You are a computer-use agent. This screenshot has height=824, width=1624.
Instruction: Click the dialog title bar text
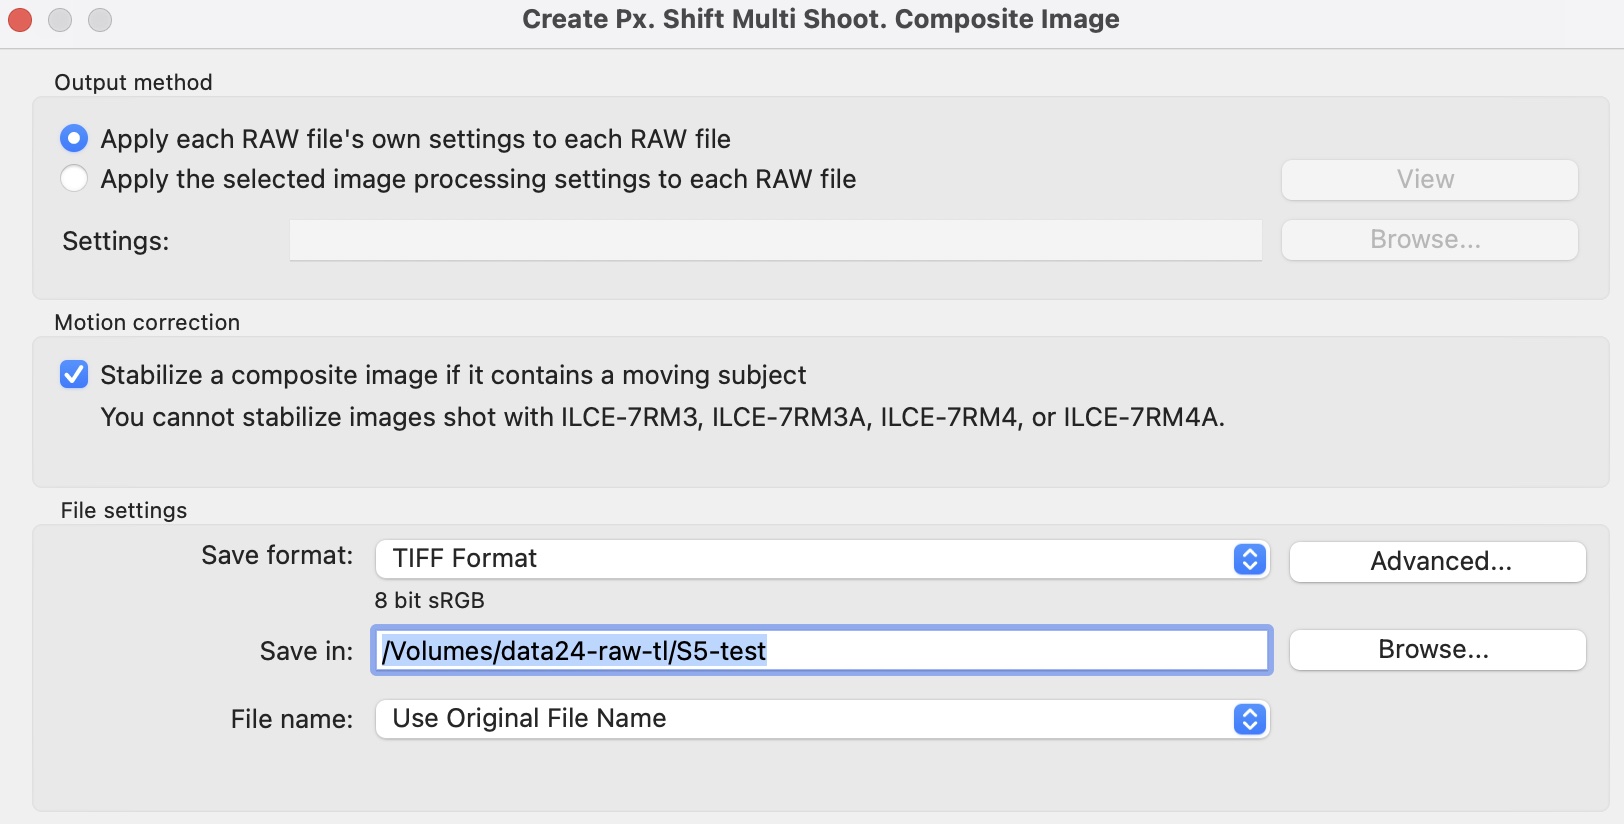[x=821, y=19]
